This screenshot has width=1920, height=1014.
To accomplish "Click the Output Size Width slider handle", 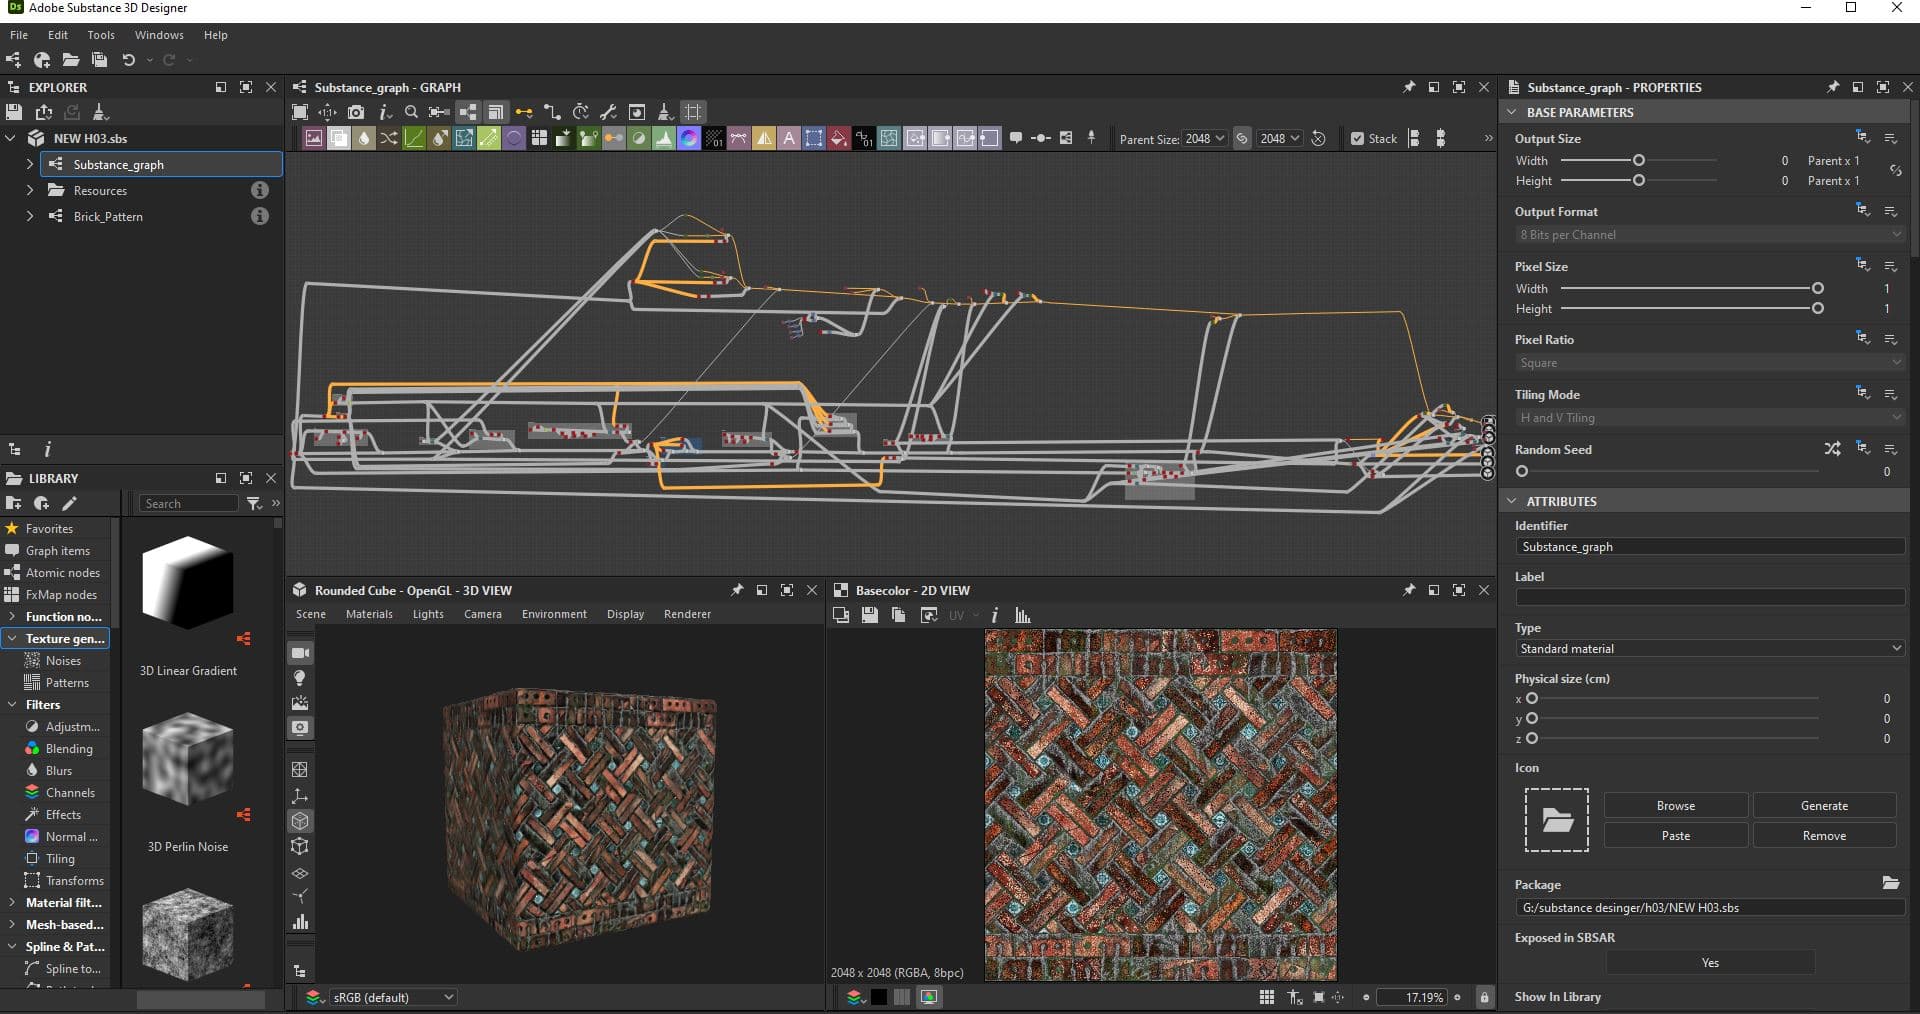I will tap(1638, 160).
